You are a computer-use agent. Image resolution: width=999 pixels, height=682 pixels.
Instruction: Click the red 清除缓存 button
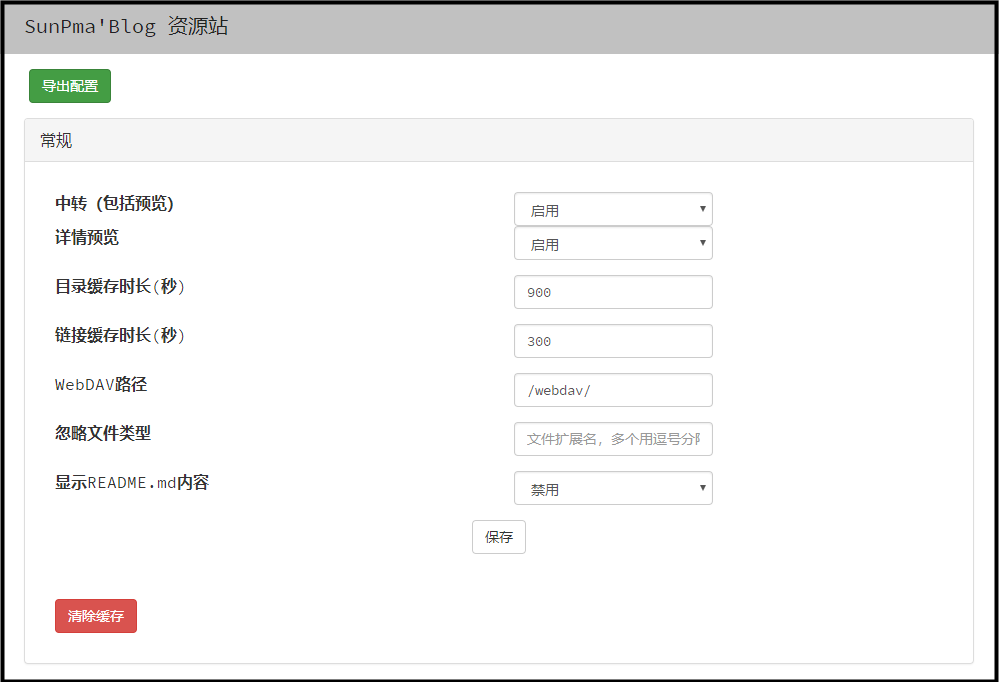click(96, 616)
